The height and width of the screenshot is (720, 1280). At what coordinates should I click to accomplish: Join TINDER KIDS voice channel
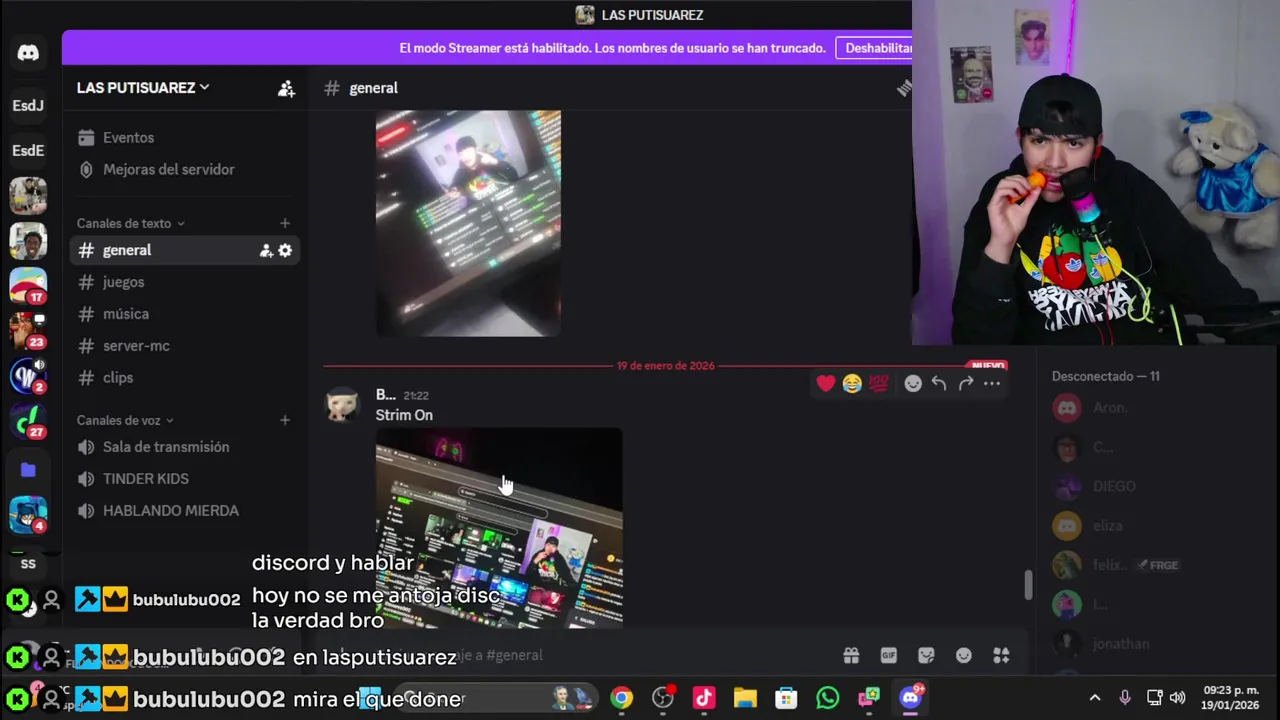point(185,479)
